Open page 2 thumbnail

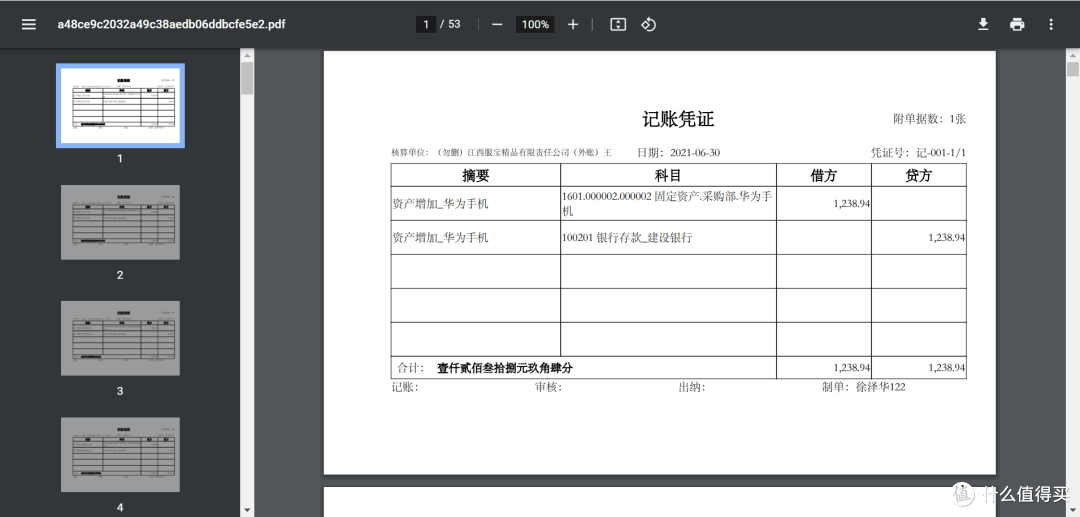[x=121, y=222]
